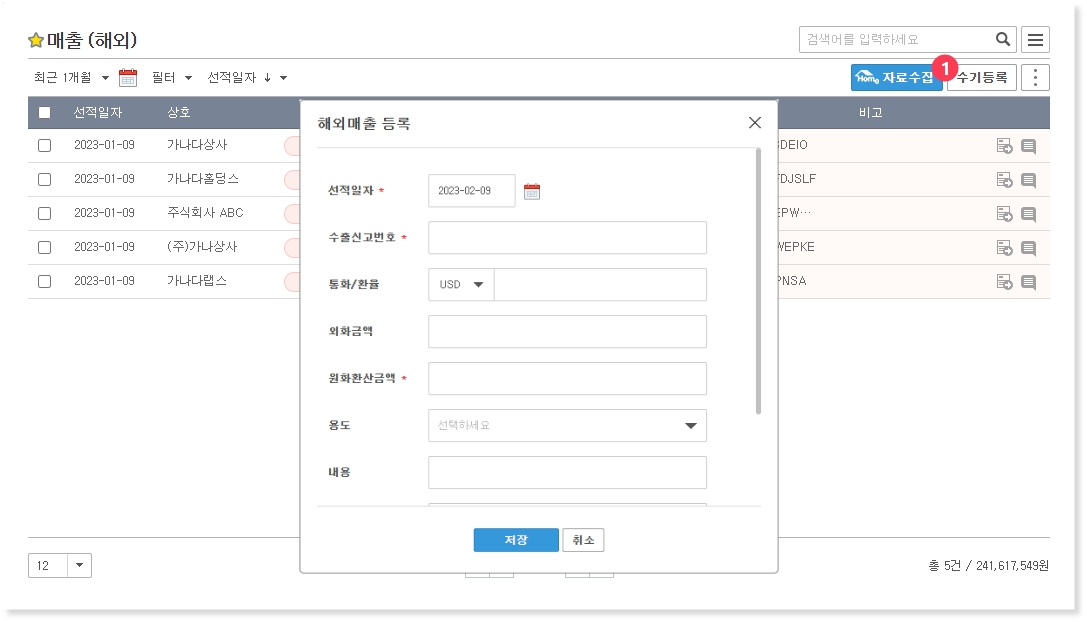This screenshot has width=1087, height=622.
Task: Close the 해외매출 등록 dialog
Action: (755, 123)
